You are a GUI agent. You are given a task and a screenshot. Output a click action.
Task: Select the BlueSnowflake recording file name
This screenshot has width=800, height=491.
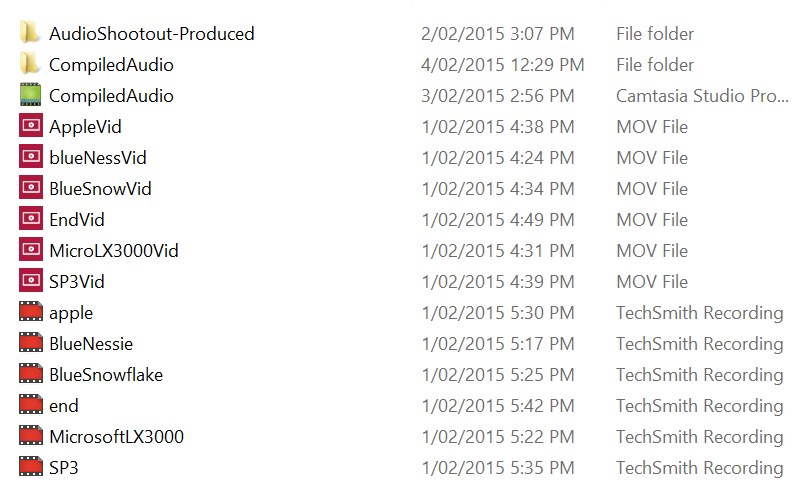point(106,375)
